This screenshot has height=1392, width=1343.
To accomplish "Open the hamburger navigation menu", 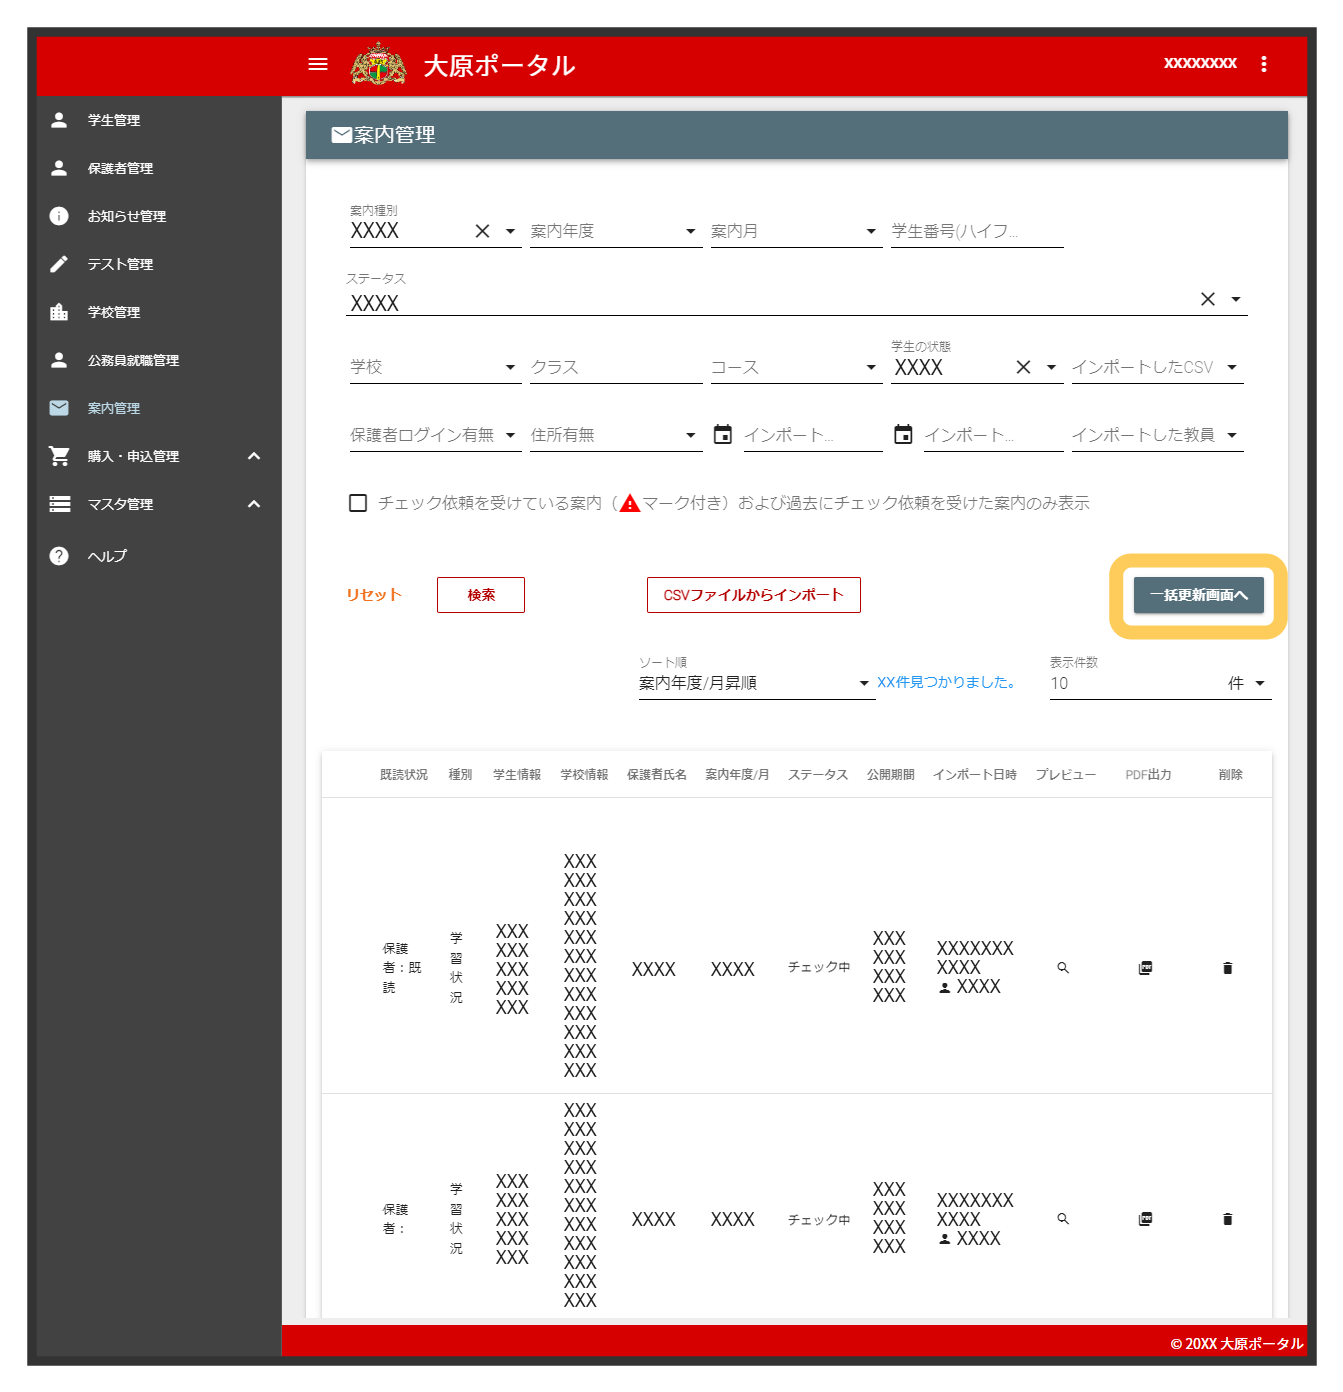I will [x=318, y=64].
